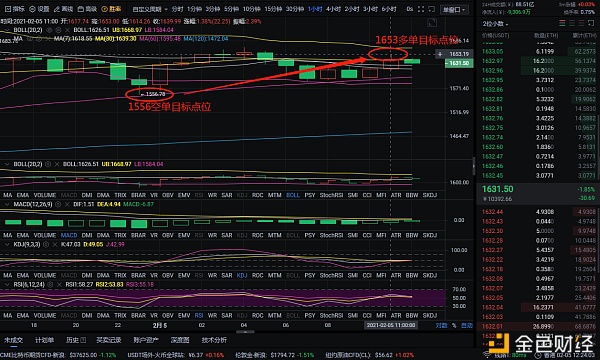Select the 15分钟 timeframe
Screen dimensions: 600x360
(273, 9)
